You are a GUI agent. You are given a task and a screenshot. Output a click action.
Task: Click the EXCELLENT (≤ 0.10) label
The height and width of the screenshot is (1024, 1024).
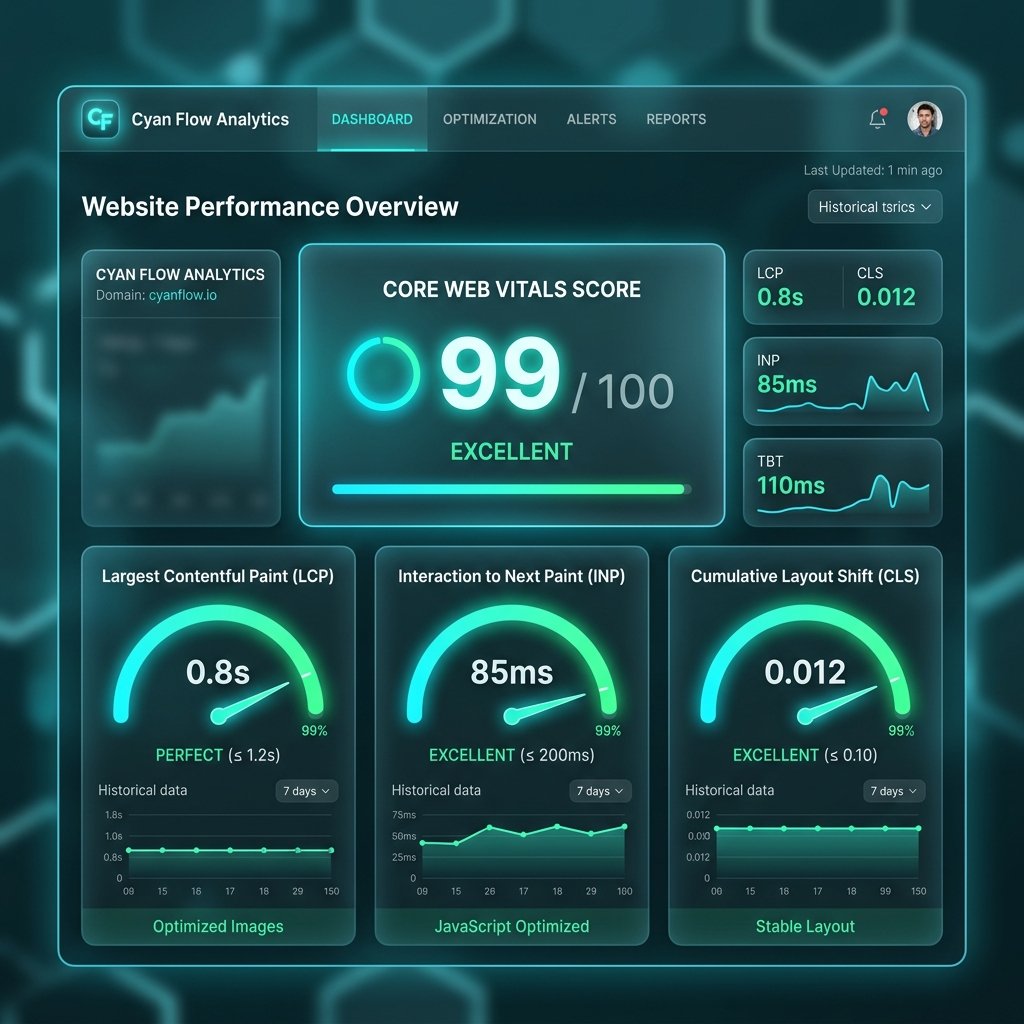[805, 755]
